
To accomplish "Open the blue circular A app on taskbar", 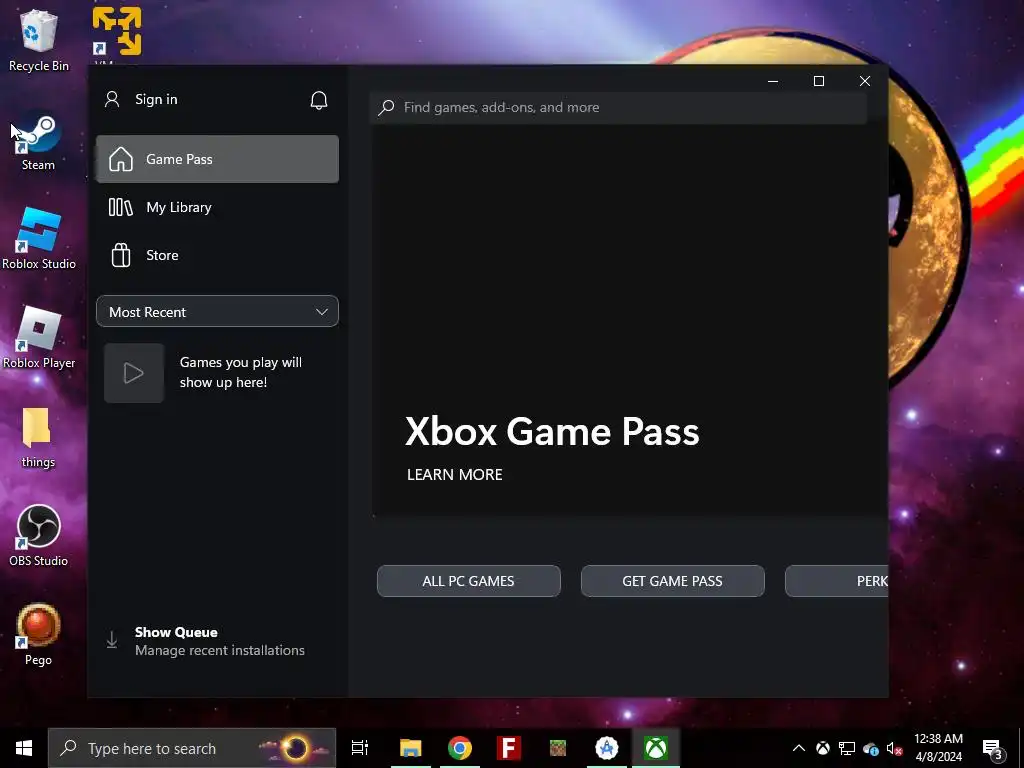I will point(607,748).
